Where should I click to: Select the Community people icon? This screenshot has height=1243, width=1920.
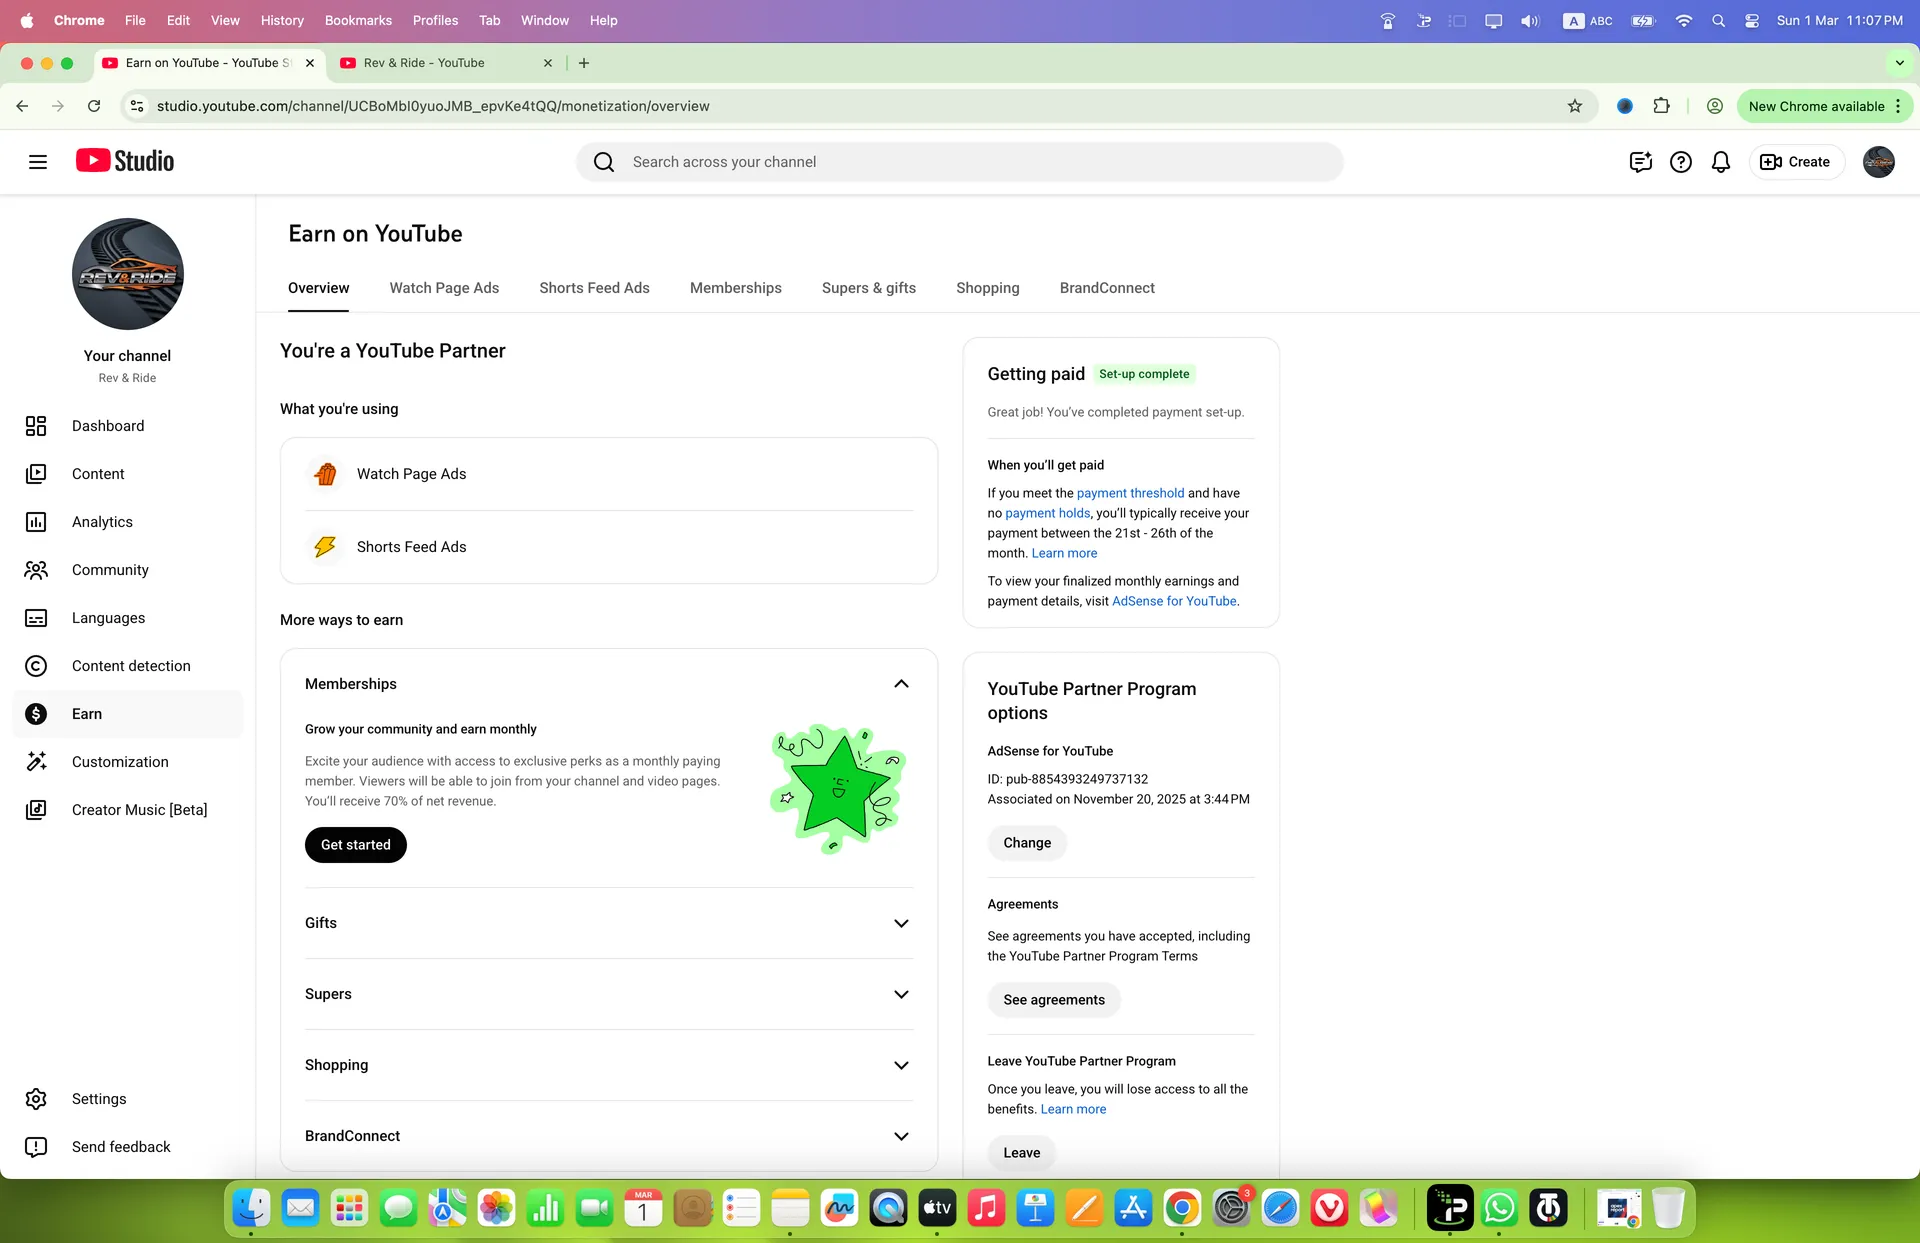click(x=36, y=570)
